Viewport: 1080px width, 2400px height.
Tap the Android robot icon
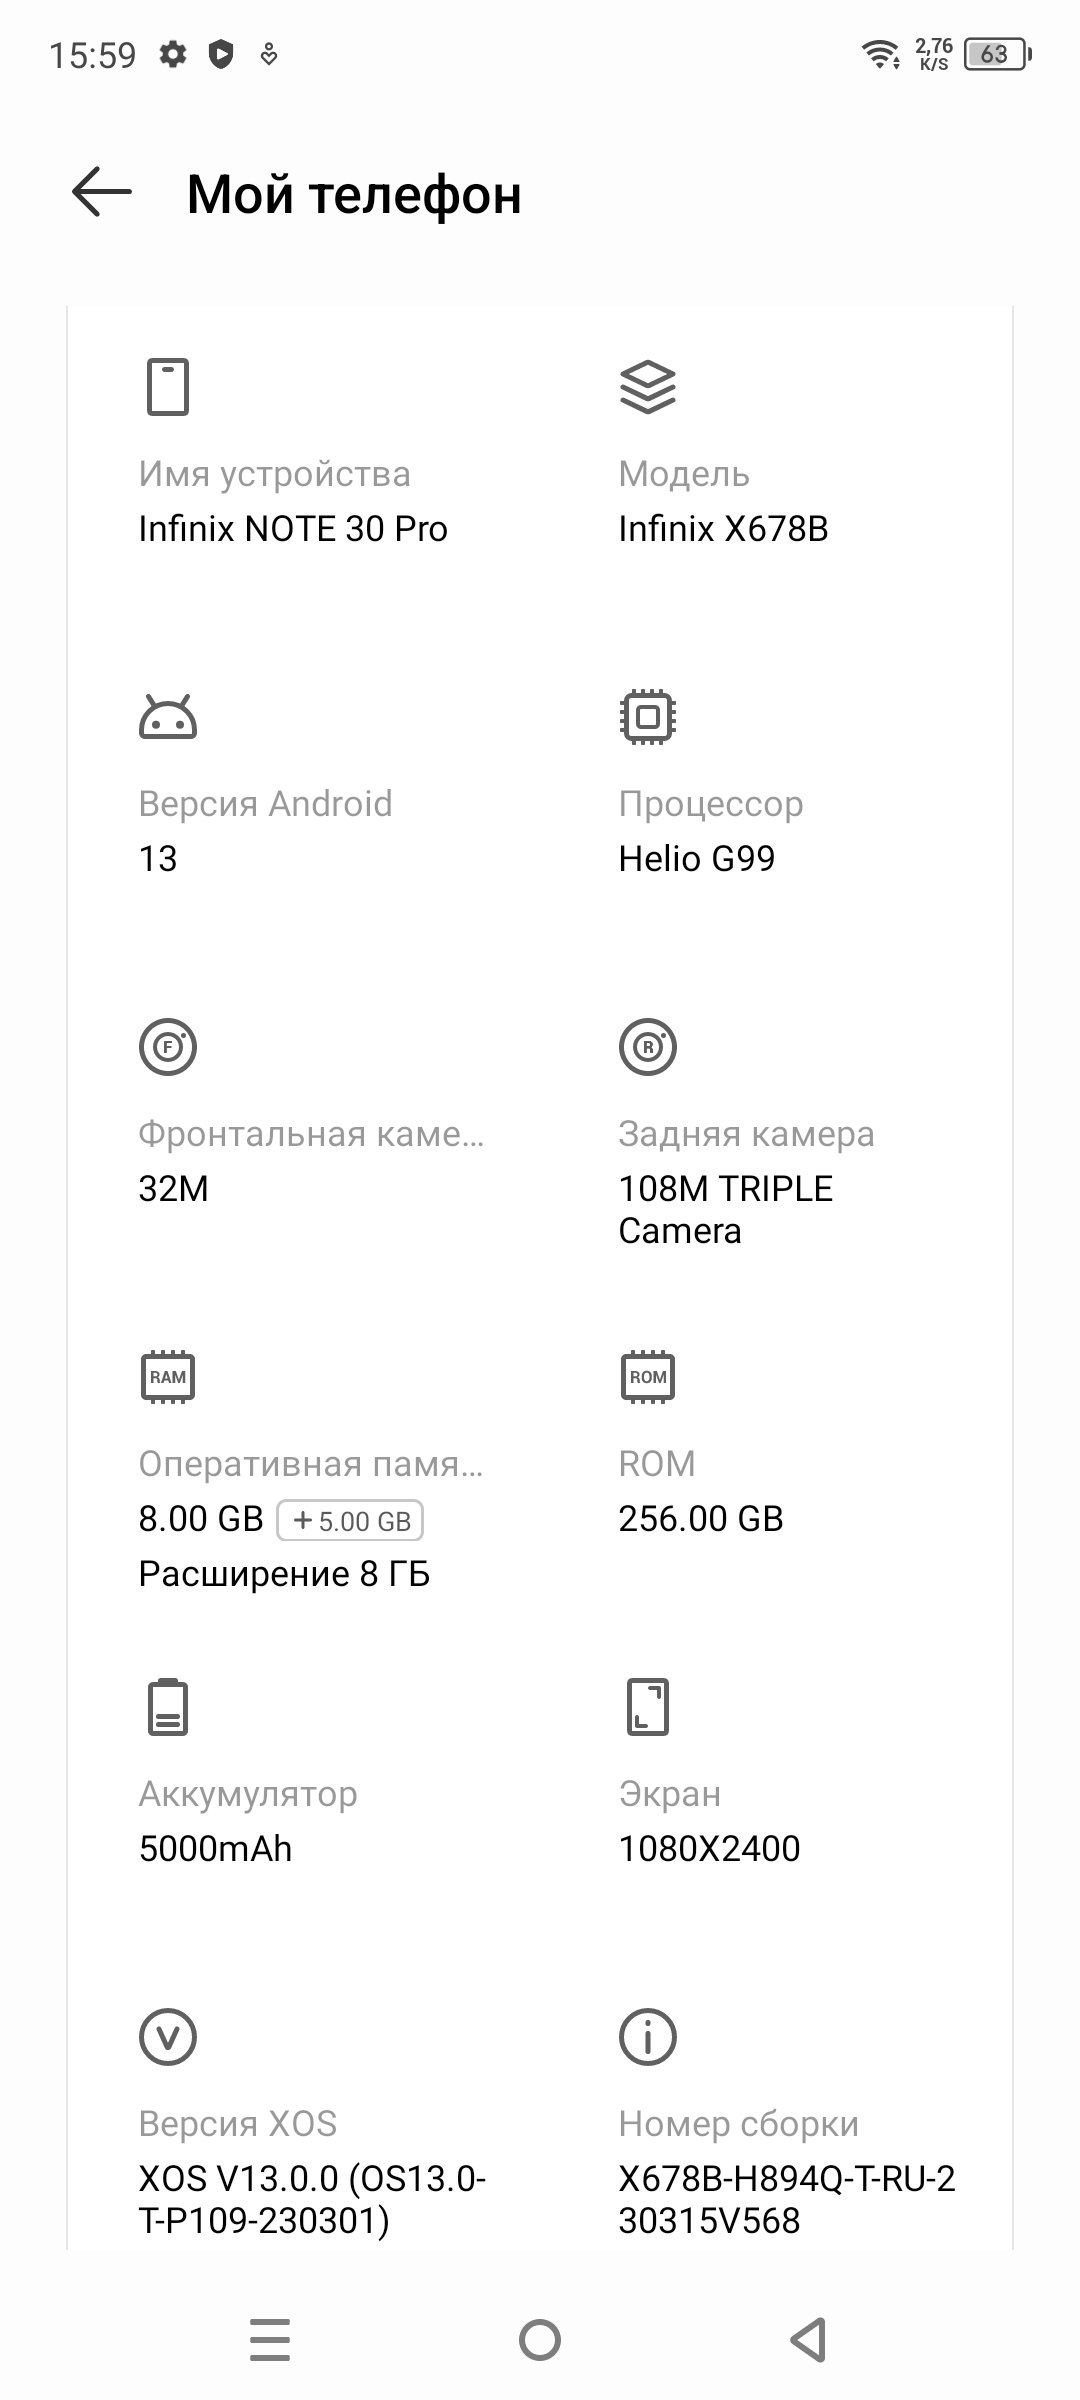168,717
